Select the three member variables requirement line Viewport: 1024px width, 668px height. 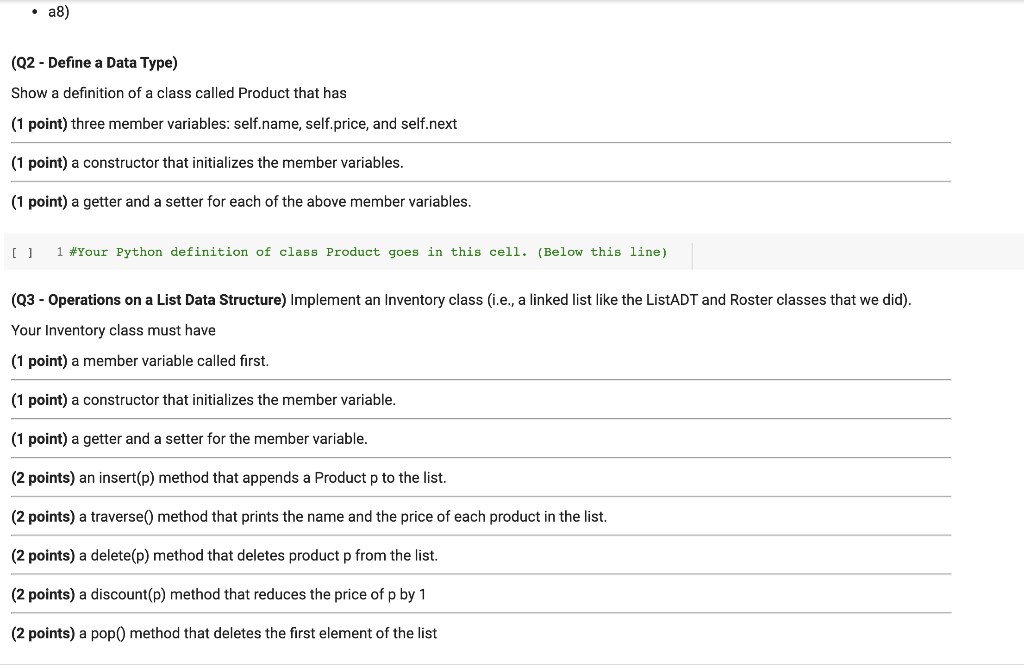(234, 124)
